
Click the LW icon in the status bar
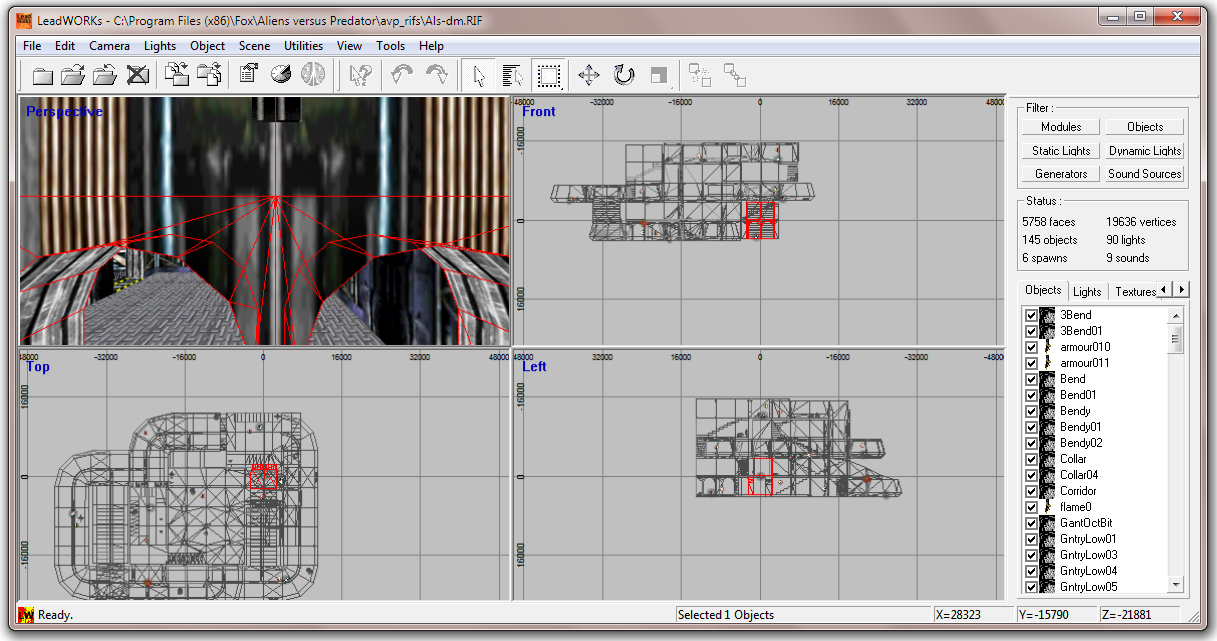26,615
